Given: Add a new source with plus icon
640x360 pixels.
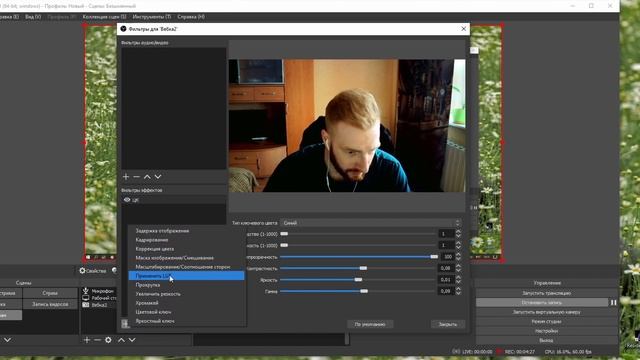Looking at the screenshot, I should click(x=87, y=340).
